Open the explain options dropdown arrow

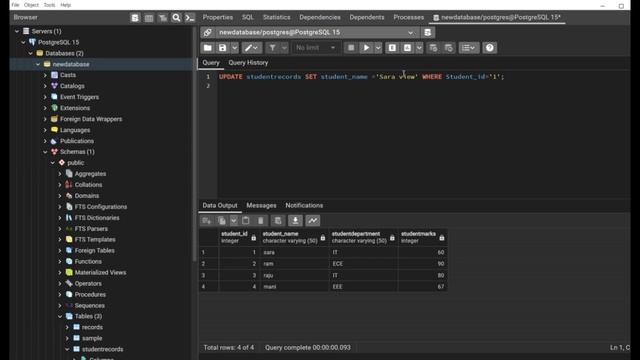click(419, 48)
